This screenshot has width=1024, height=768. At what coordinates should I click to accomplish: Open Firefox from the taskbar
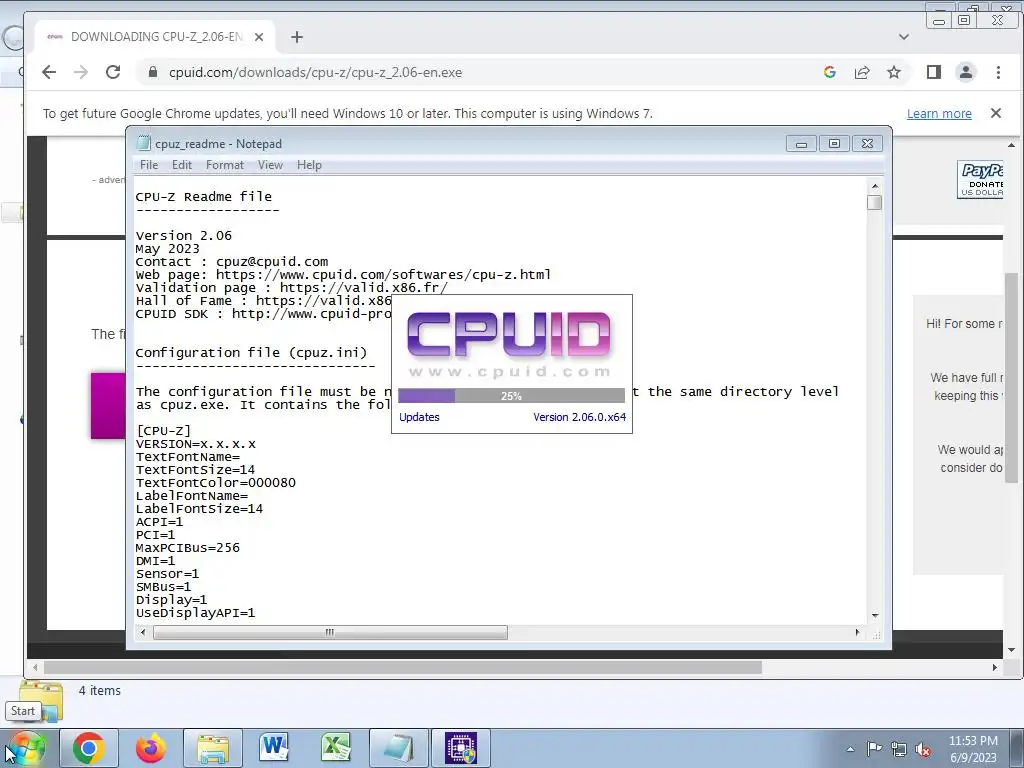151,748
